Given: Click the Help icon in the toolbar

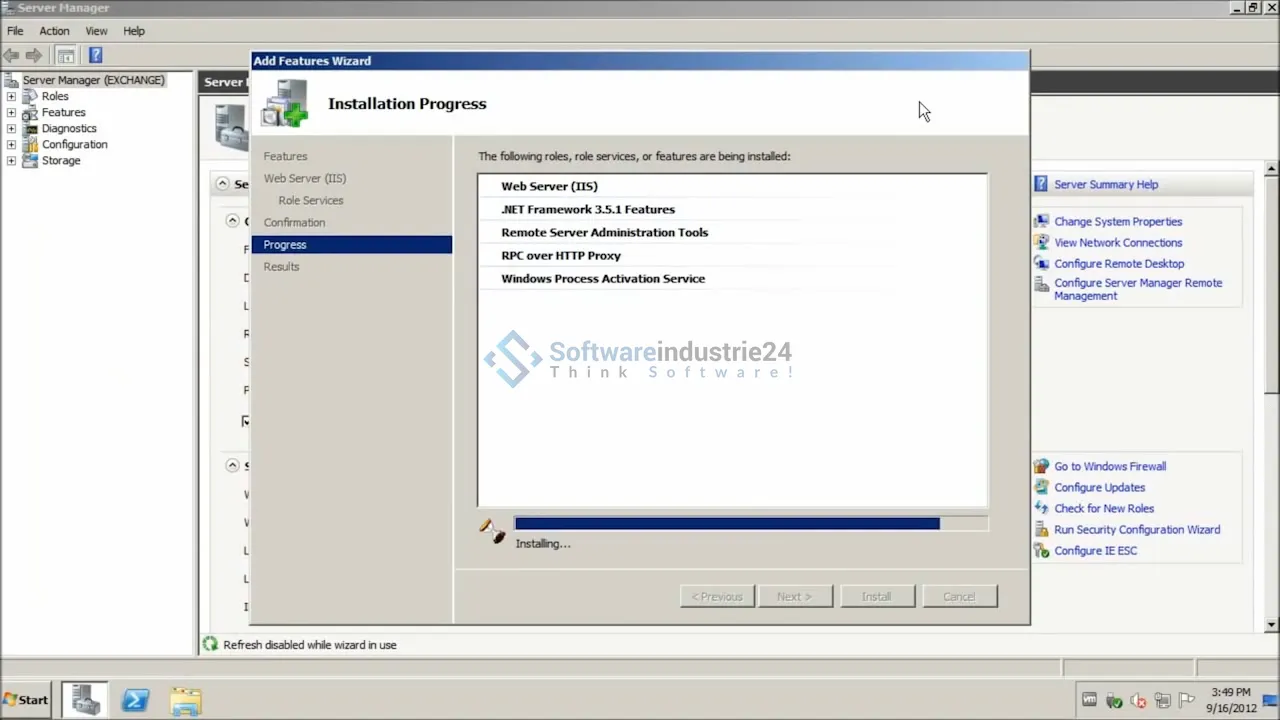Looking at the screenshot, I should [x=95, y=56].
